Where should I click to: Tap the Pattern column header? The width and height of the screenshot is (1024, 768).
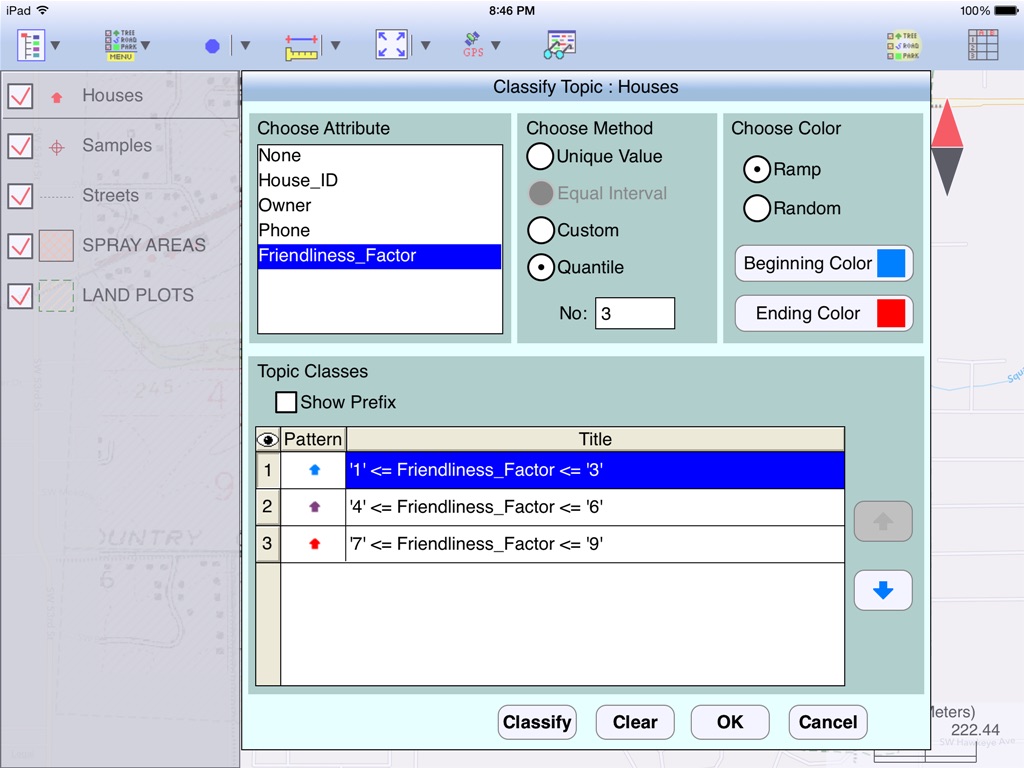[313, 440]
